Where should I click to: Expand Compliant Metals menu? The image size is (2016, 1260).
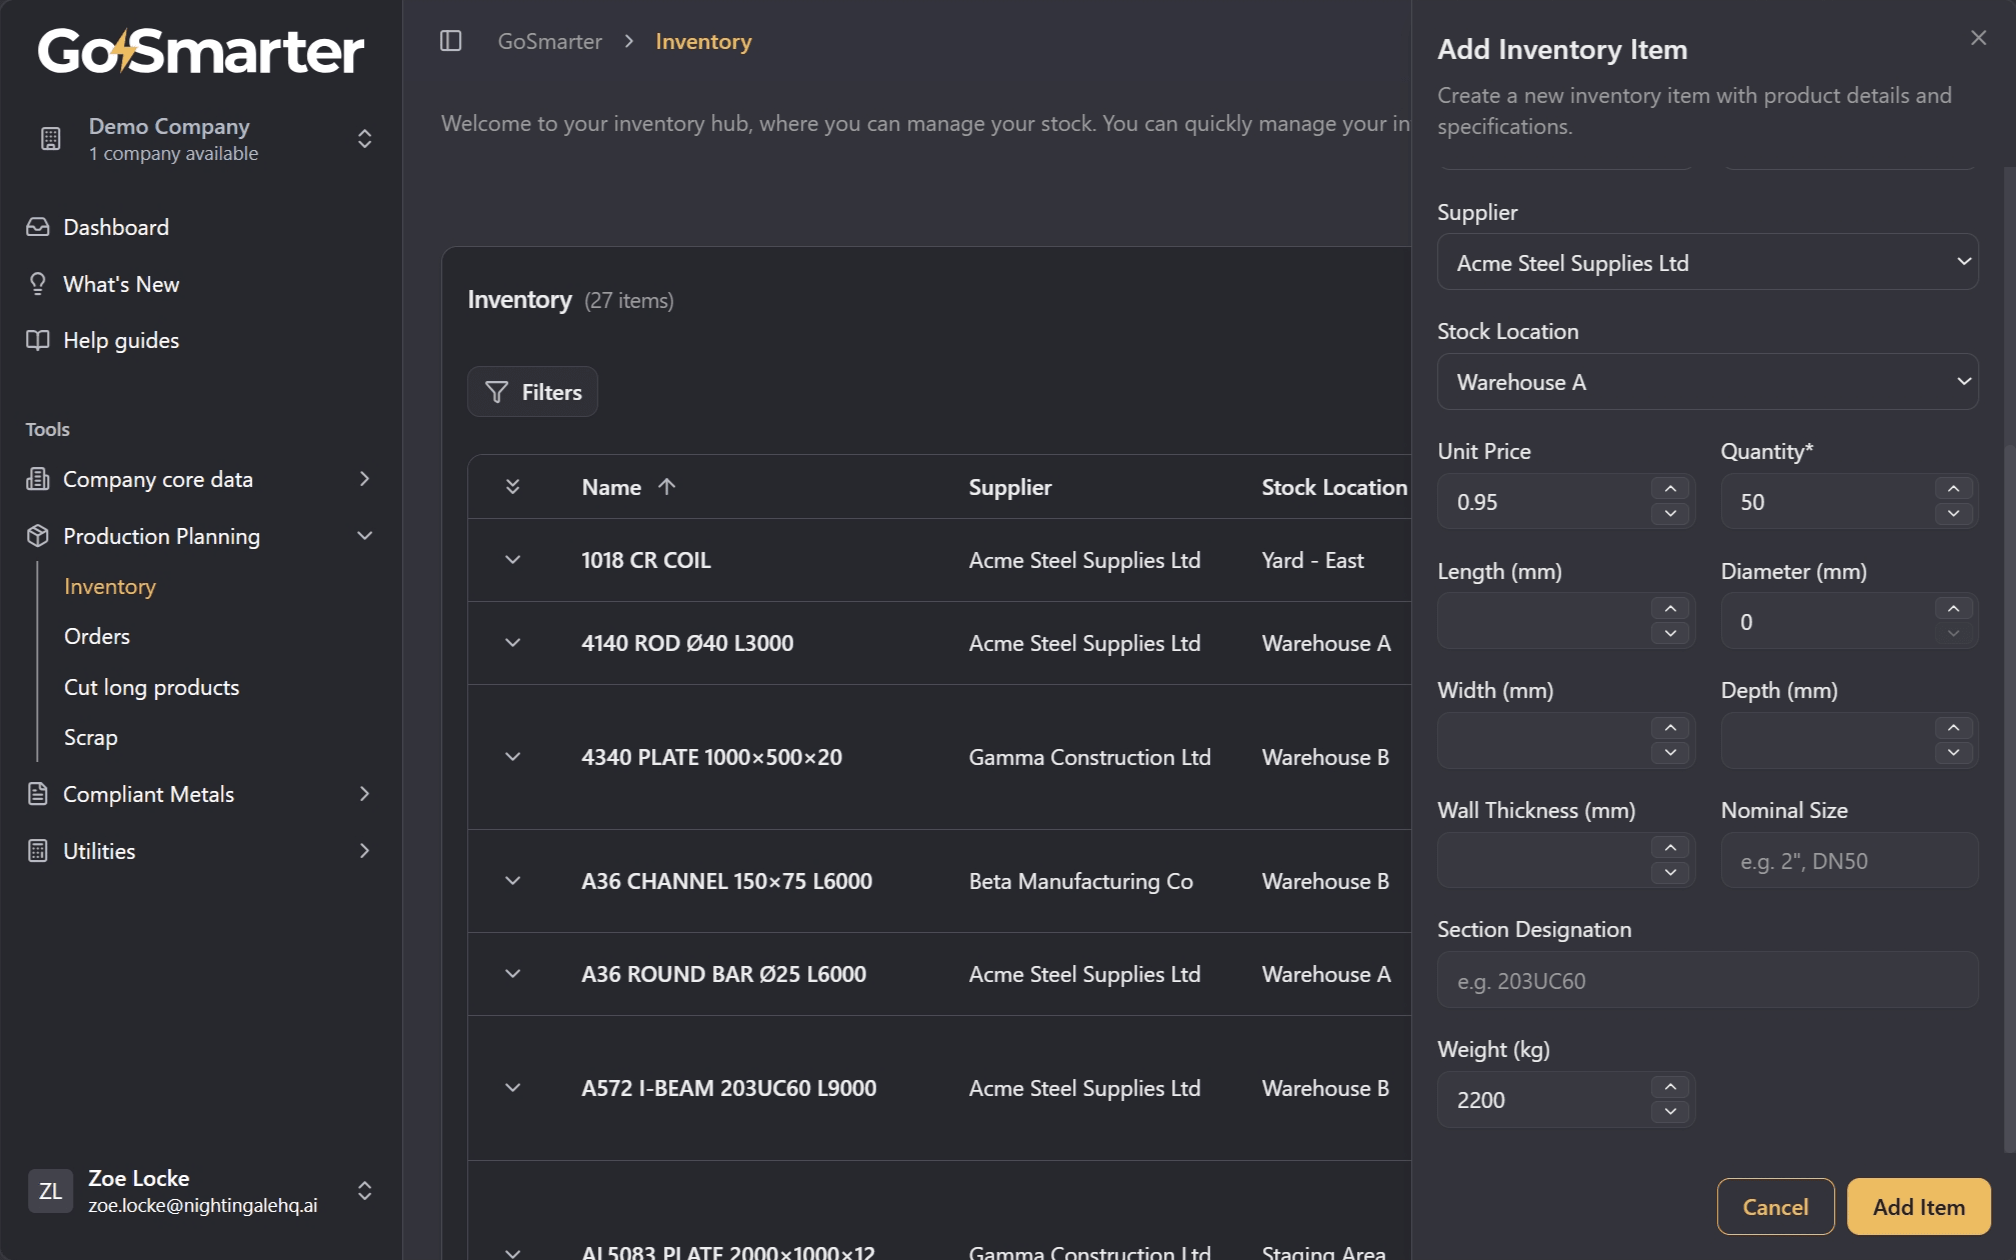pos(201,794)
